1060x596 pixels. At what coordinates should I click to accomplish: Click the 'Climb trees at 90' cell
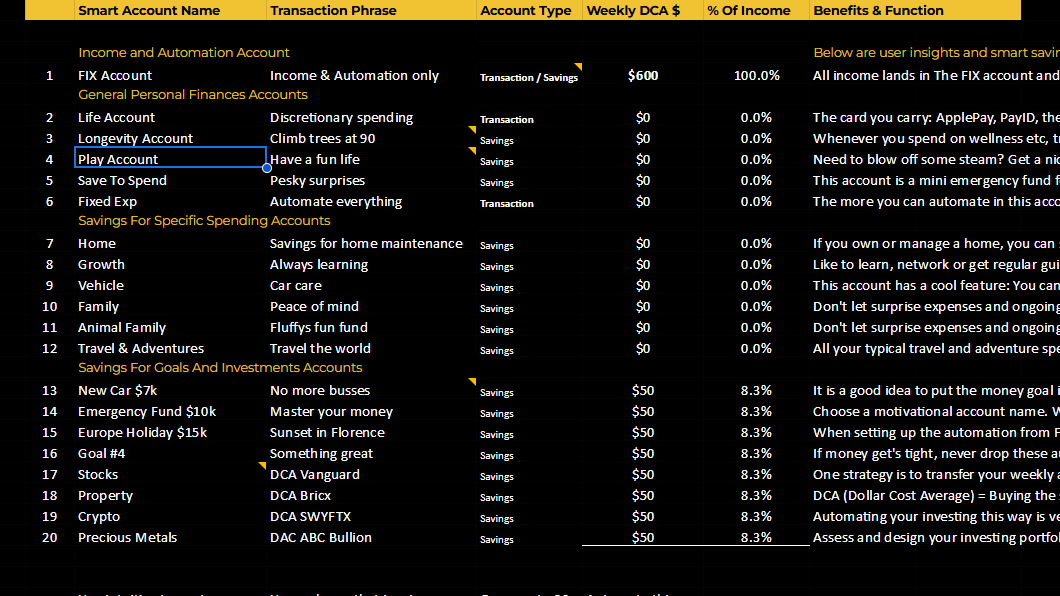(371, 139)
